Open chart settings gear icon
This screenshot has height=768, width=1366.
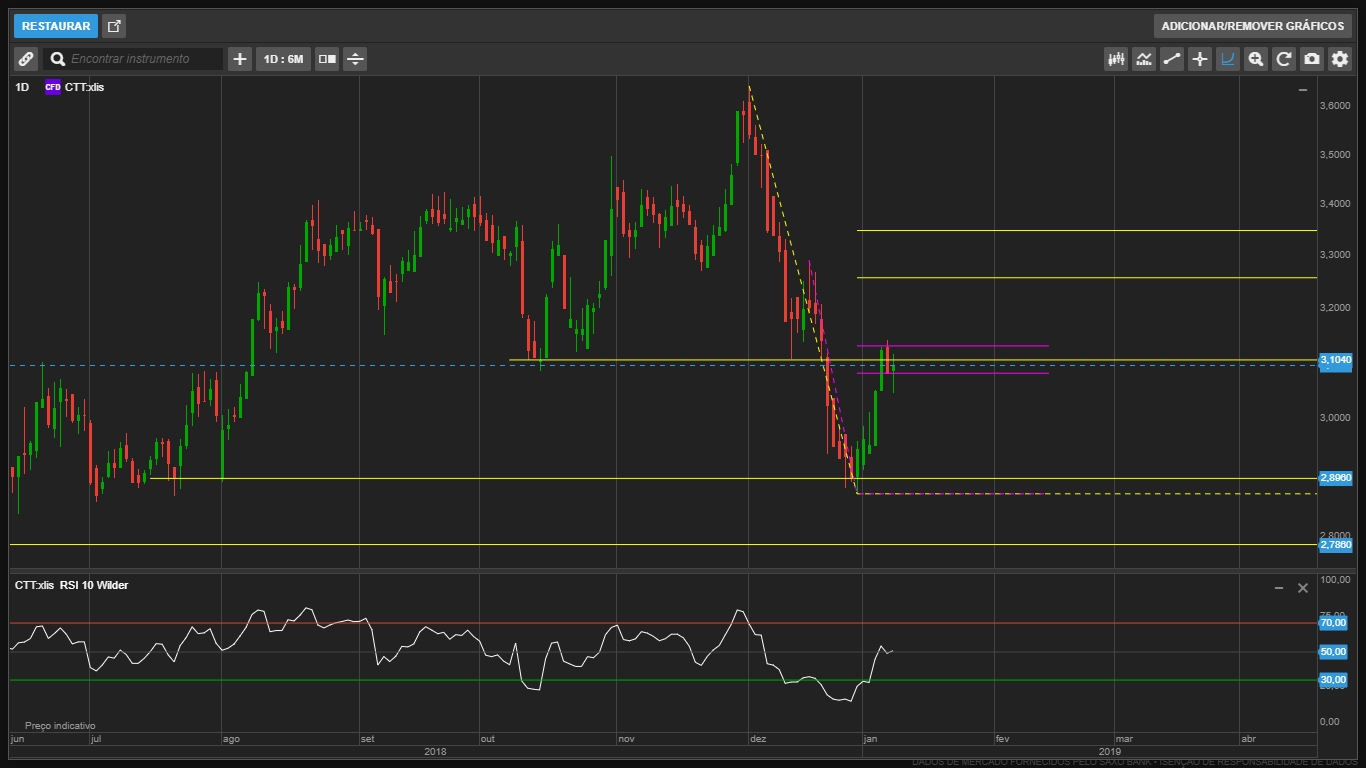pyautogui.click(x=1340, y=59)
